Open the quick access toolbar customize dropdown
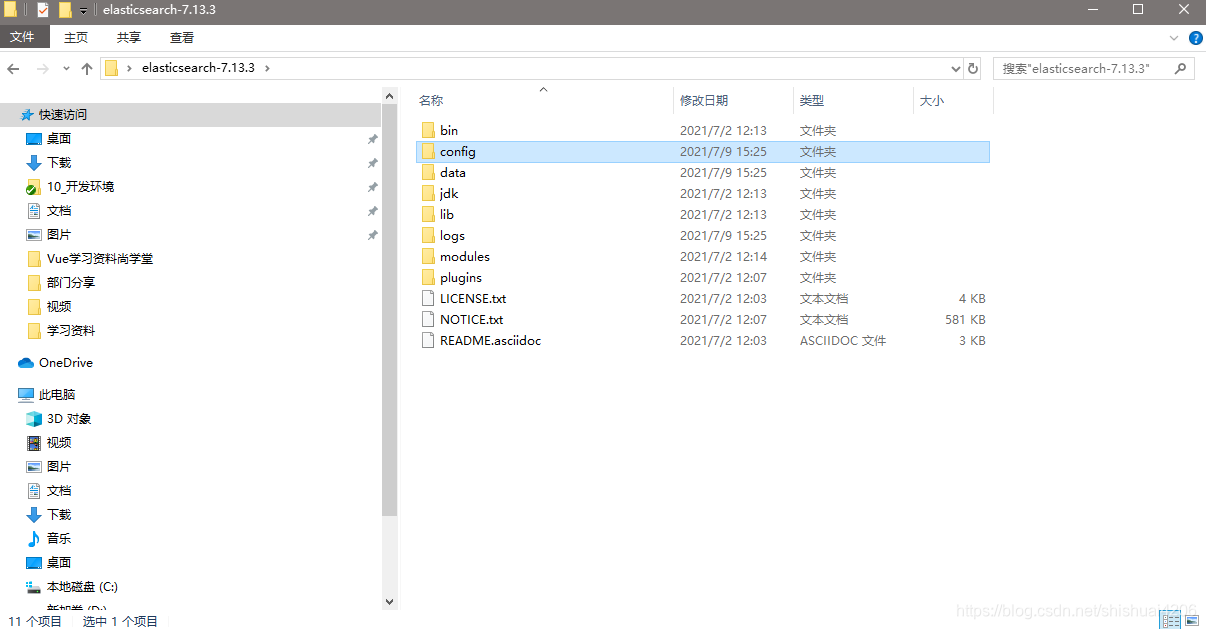Viewport: 1206px width, 629px height. (x=84, y=11)
